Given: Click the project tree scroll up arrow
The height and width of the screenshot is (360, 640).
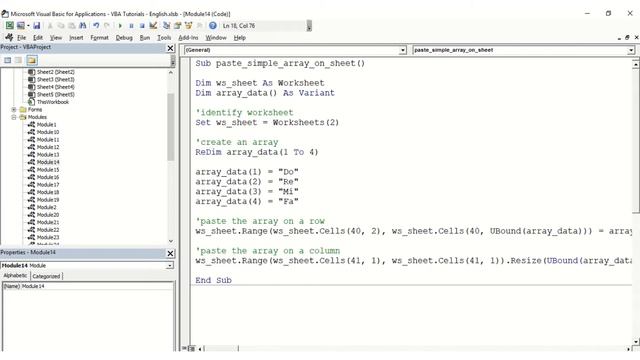Looking at the screenshot, I should 171,72.
